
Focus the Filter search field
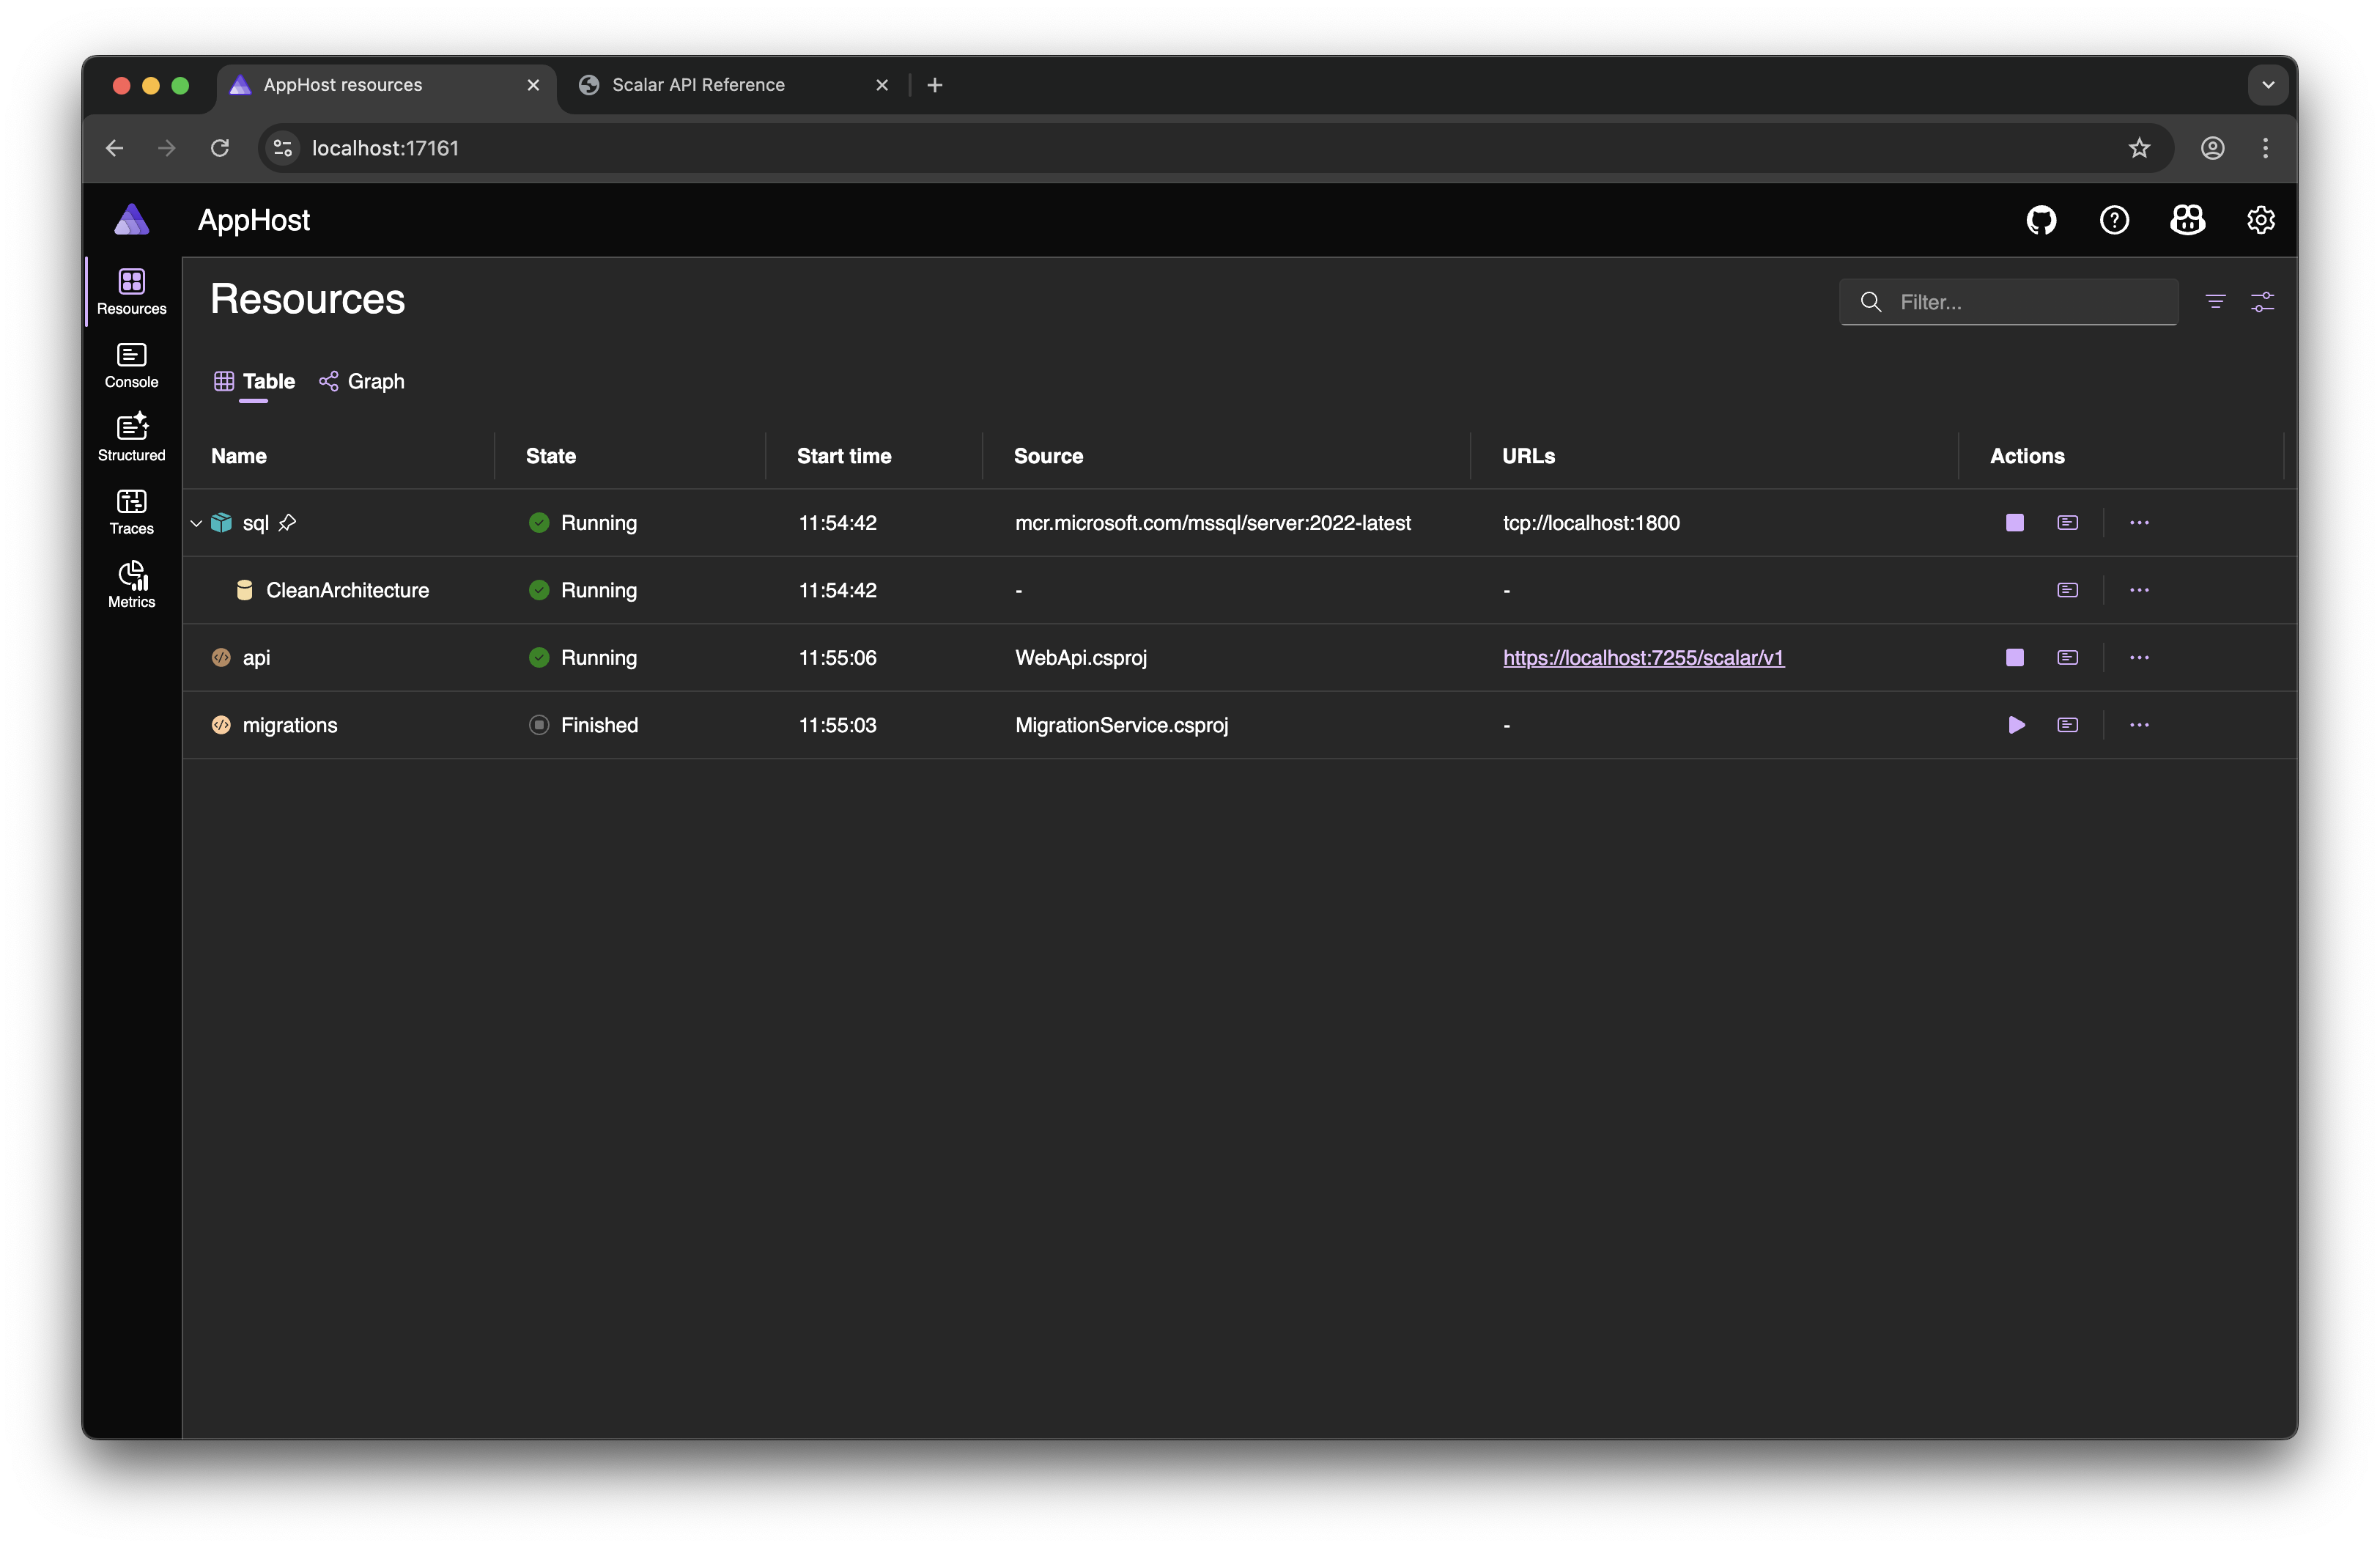[x=2008, y=302]
